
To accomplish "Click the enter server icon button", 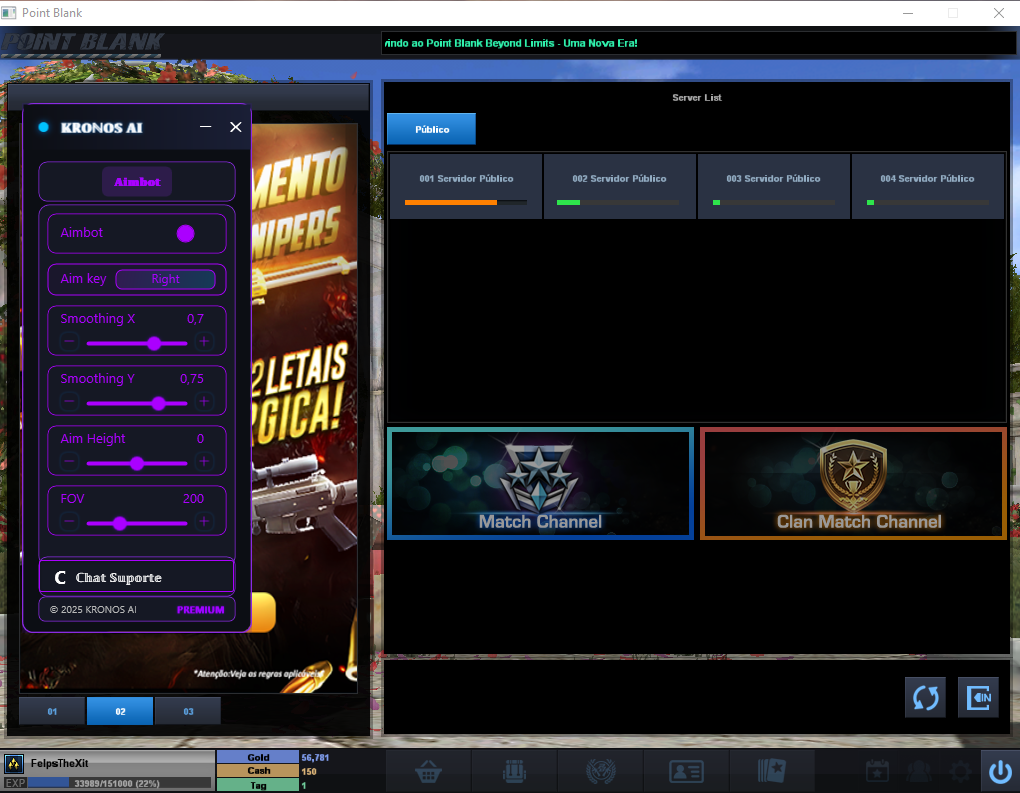I will tap(978, 697).
